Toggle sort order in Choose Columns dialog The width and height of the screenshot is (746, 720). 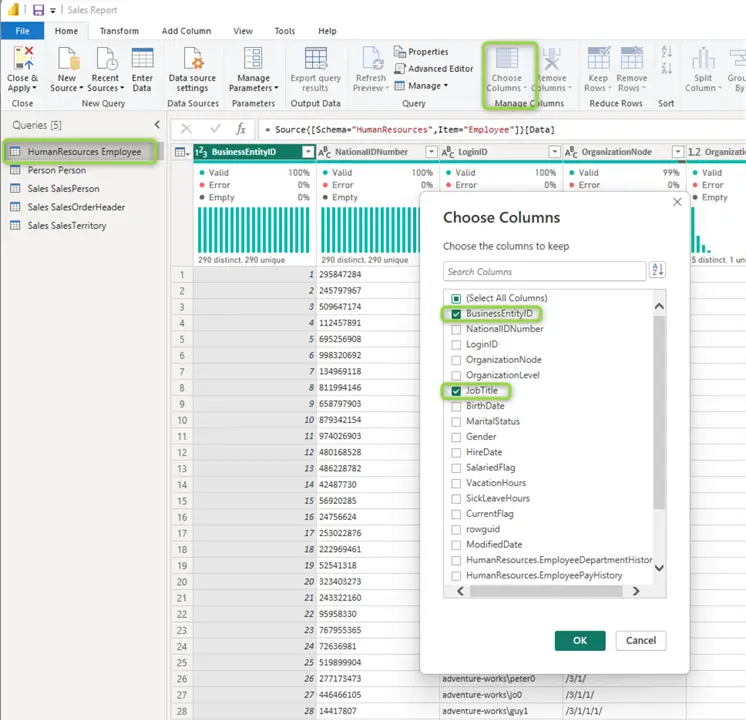[658, 270]
